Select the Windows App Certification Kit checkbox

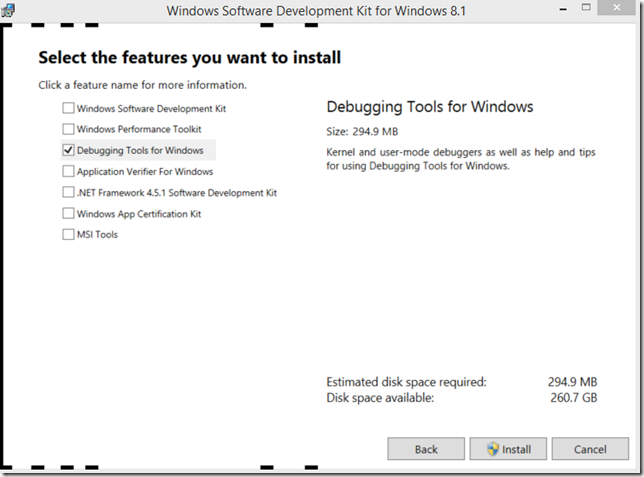point(68,213)
